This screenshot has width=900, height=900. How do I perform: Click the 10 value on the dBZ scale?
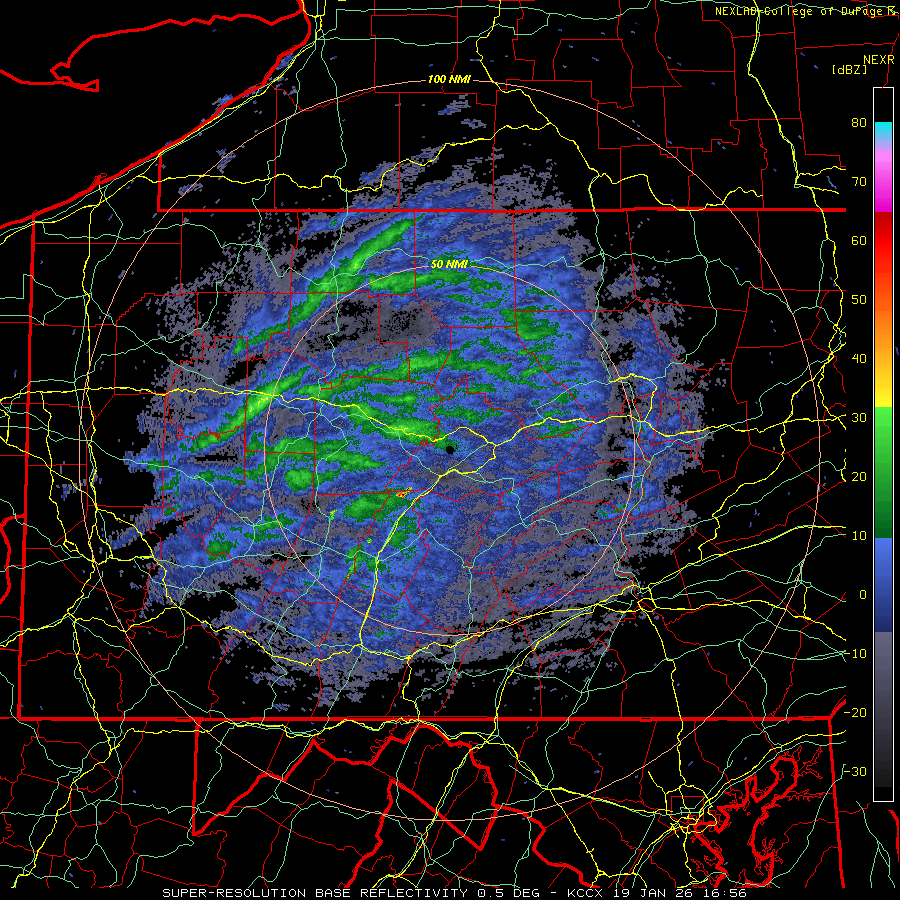(859, 536)
